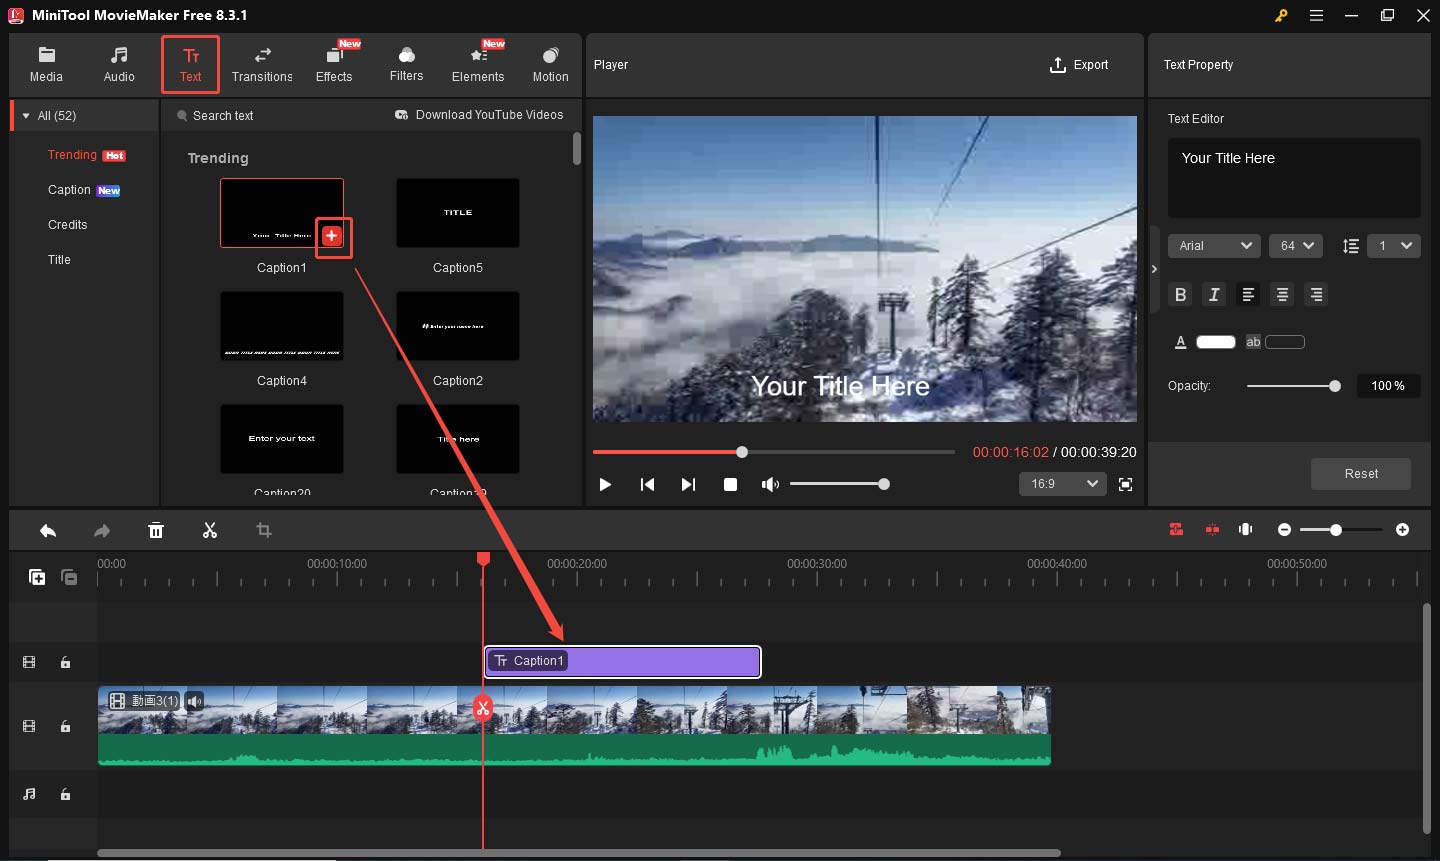Image resolution: width=1440 pixels, height=861 pixels.
Task: Click the Export button
Action: point(1079,65)
